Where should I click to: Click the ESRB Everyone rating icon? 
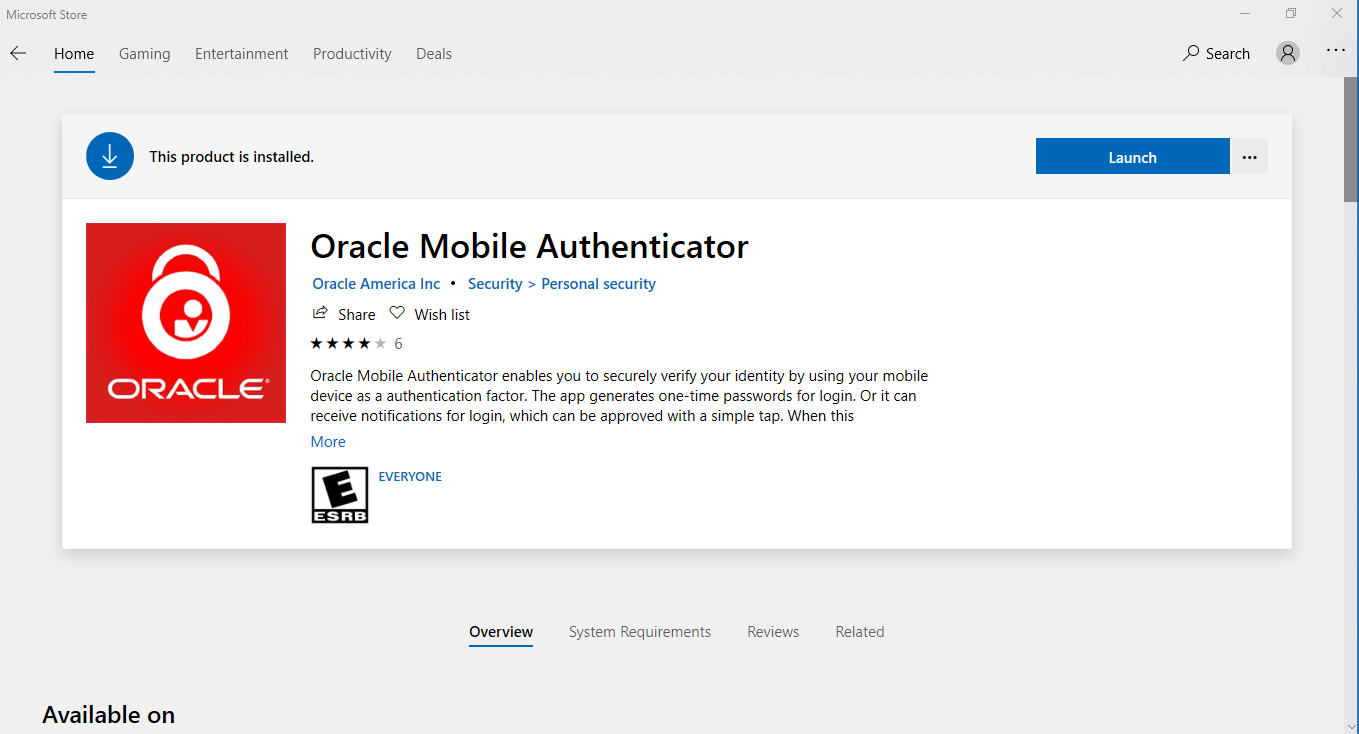(x=340, y=495)
